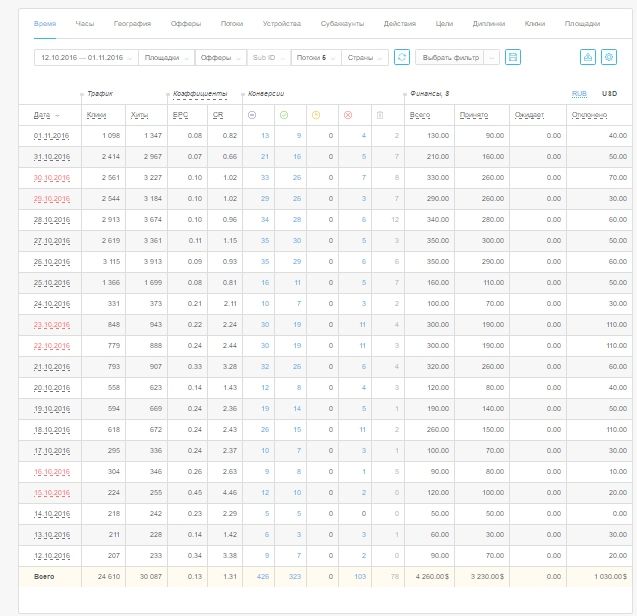Open the Sub ID filter dropdown

(x=269, y=58)
